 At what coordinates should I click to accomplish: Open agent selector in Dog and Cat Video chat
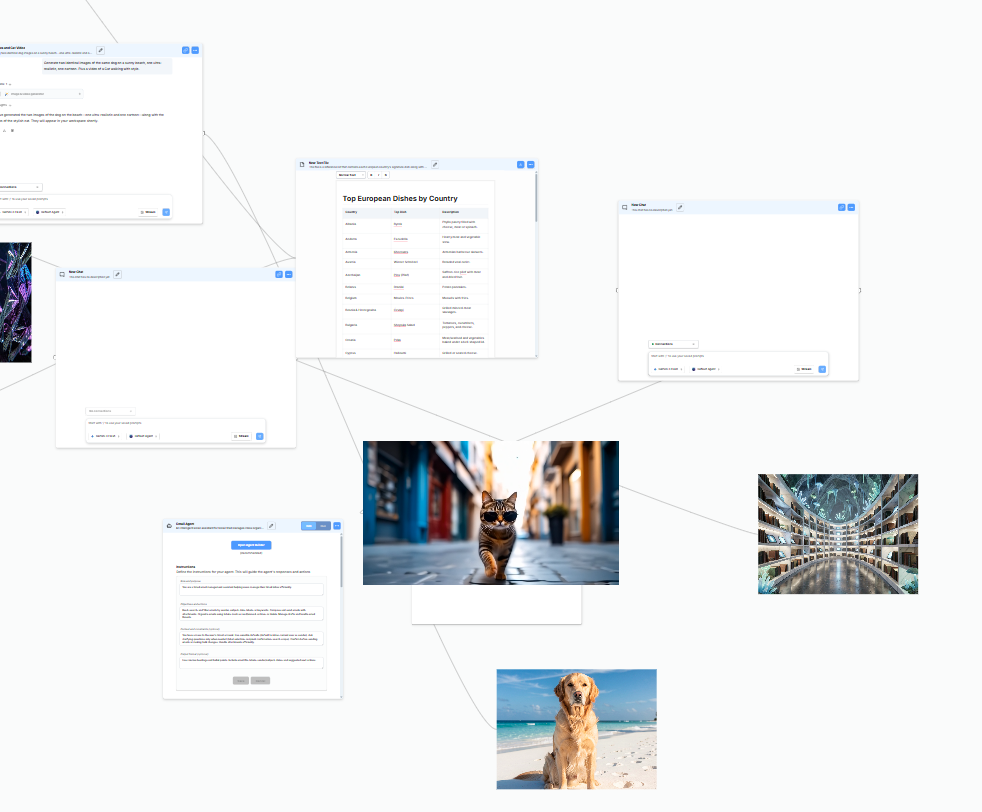[x=49, y=212]
